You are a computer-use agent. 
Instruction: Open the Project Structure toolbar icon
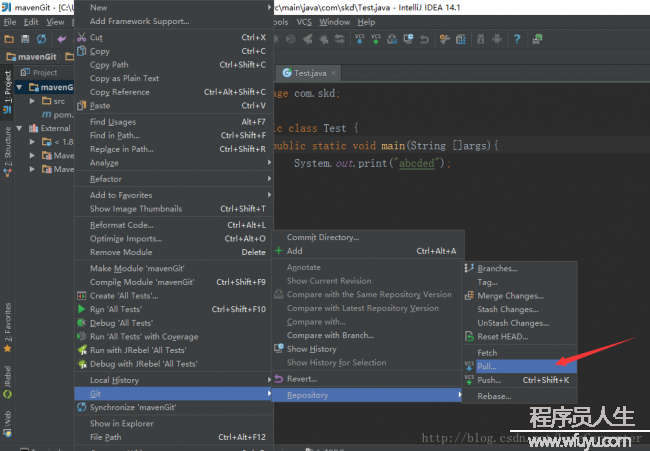pyautogui.click(x=461, y=39)
